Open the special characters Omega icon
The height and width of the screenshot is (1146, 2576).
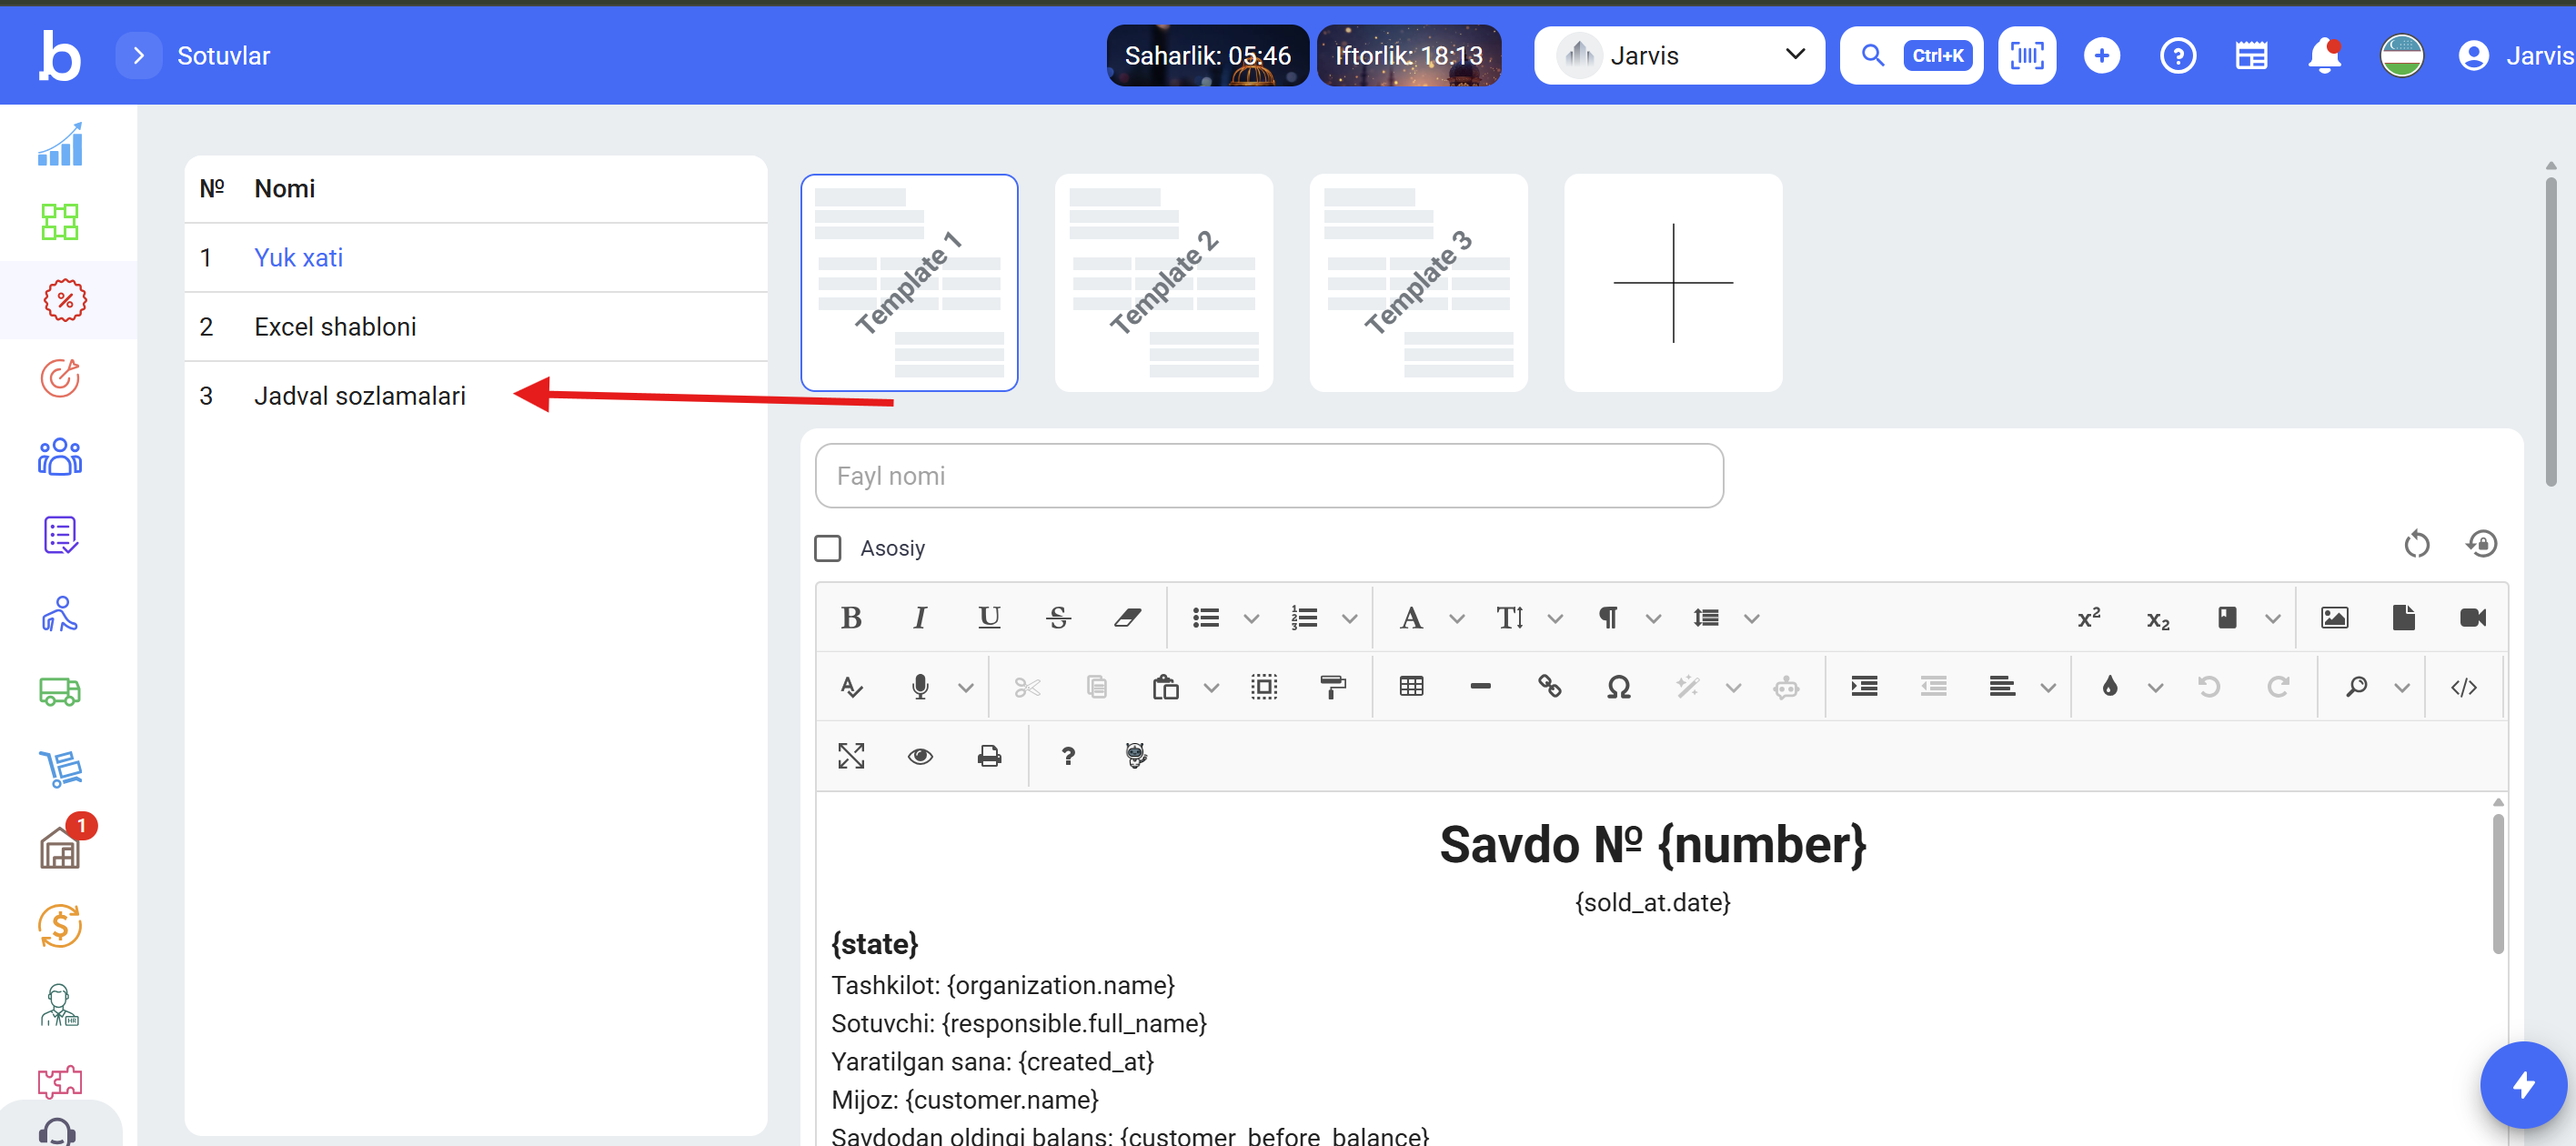click(x=1618, y=687)
